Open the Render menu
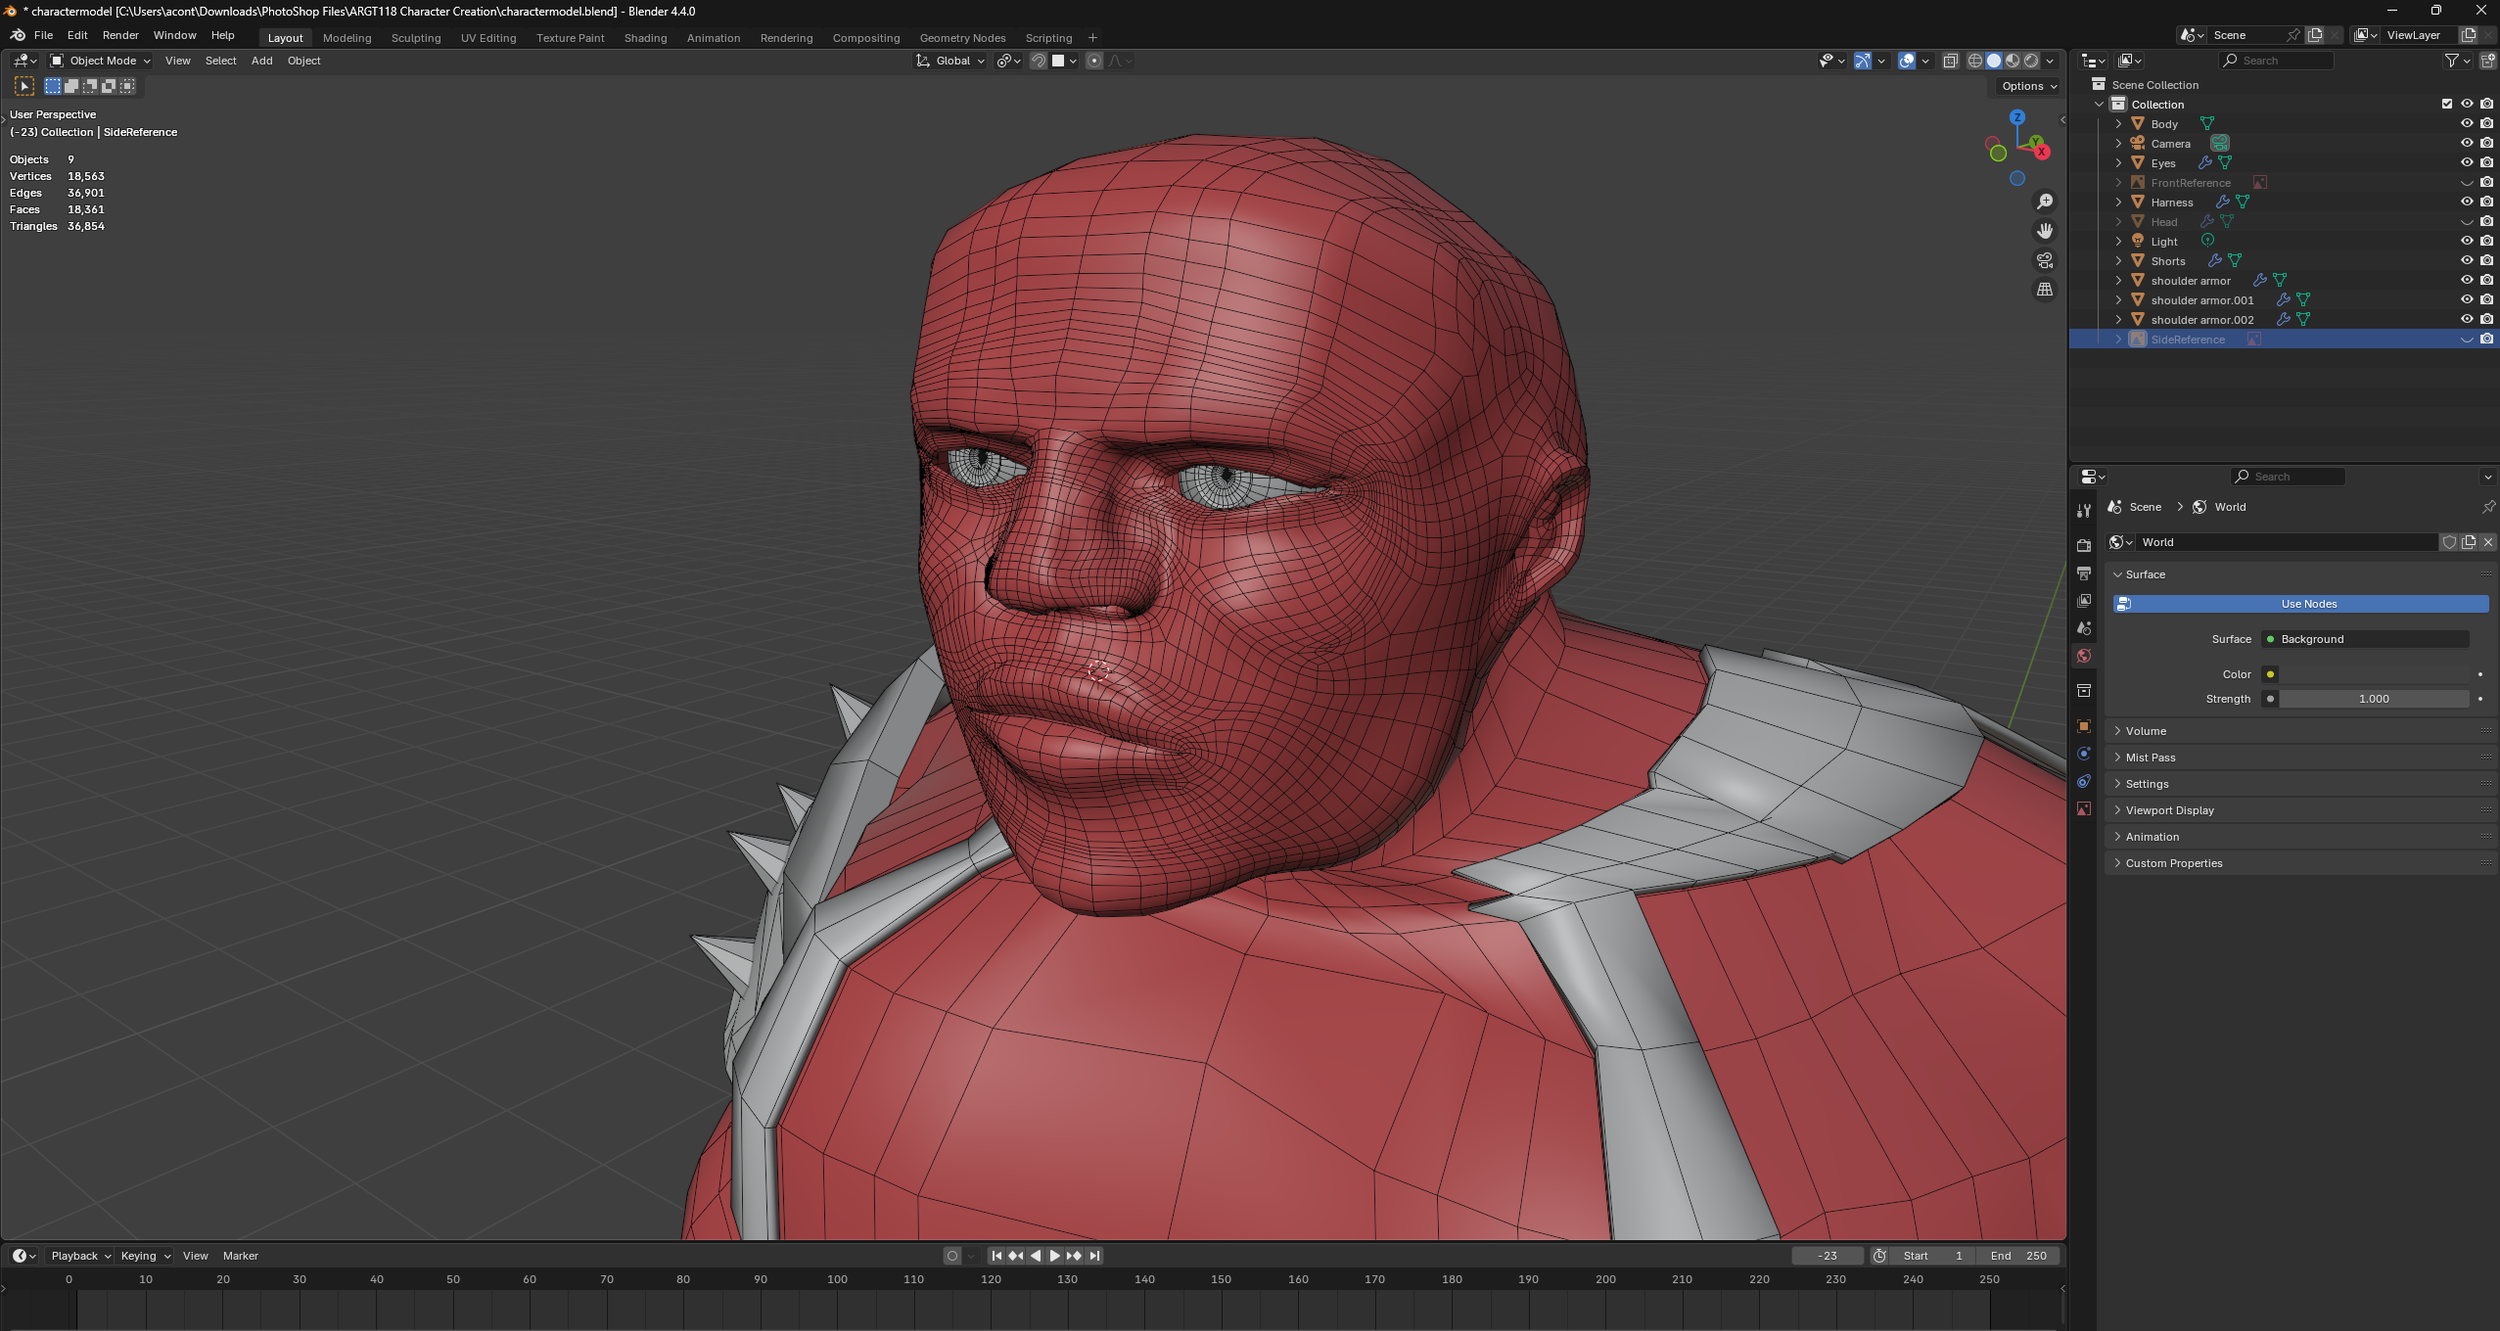This screenshot has width=2500, height=1331. point(120,35)
